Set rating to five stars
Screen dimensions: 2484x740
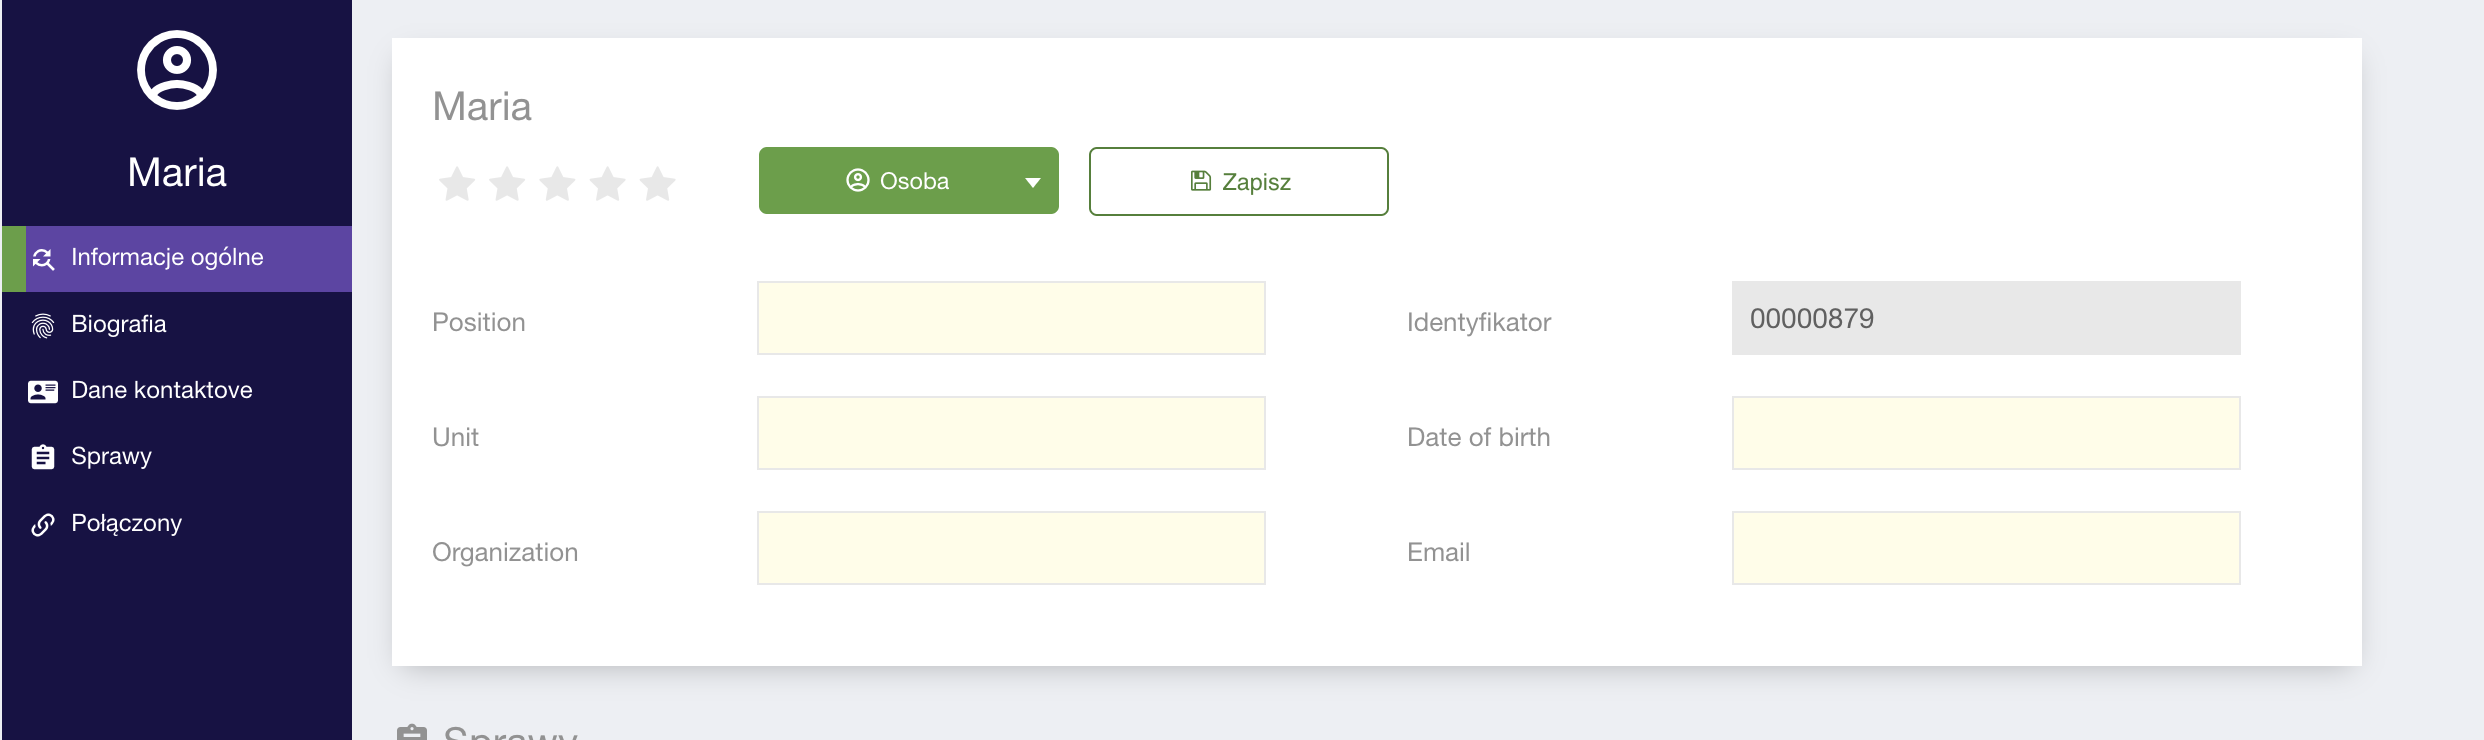tap(657, 184)
